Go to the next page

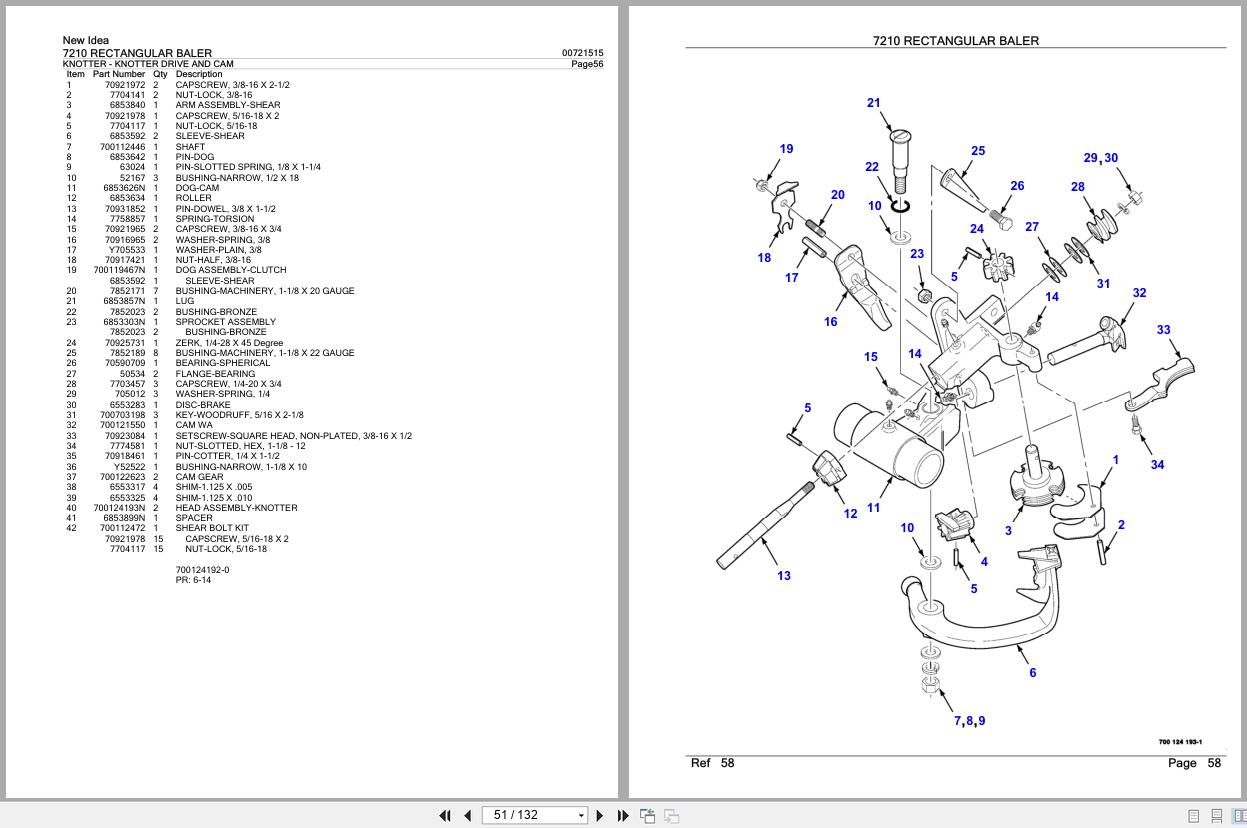(600, 816)
